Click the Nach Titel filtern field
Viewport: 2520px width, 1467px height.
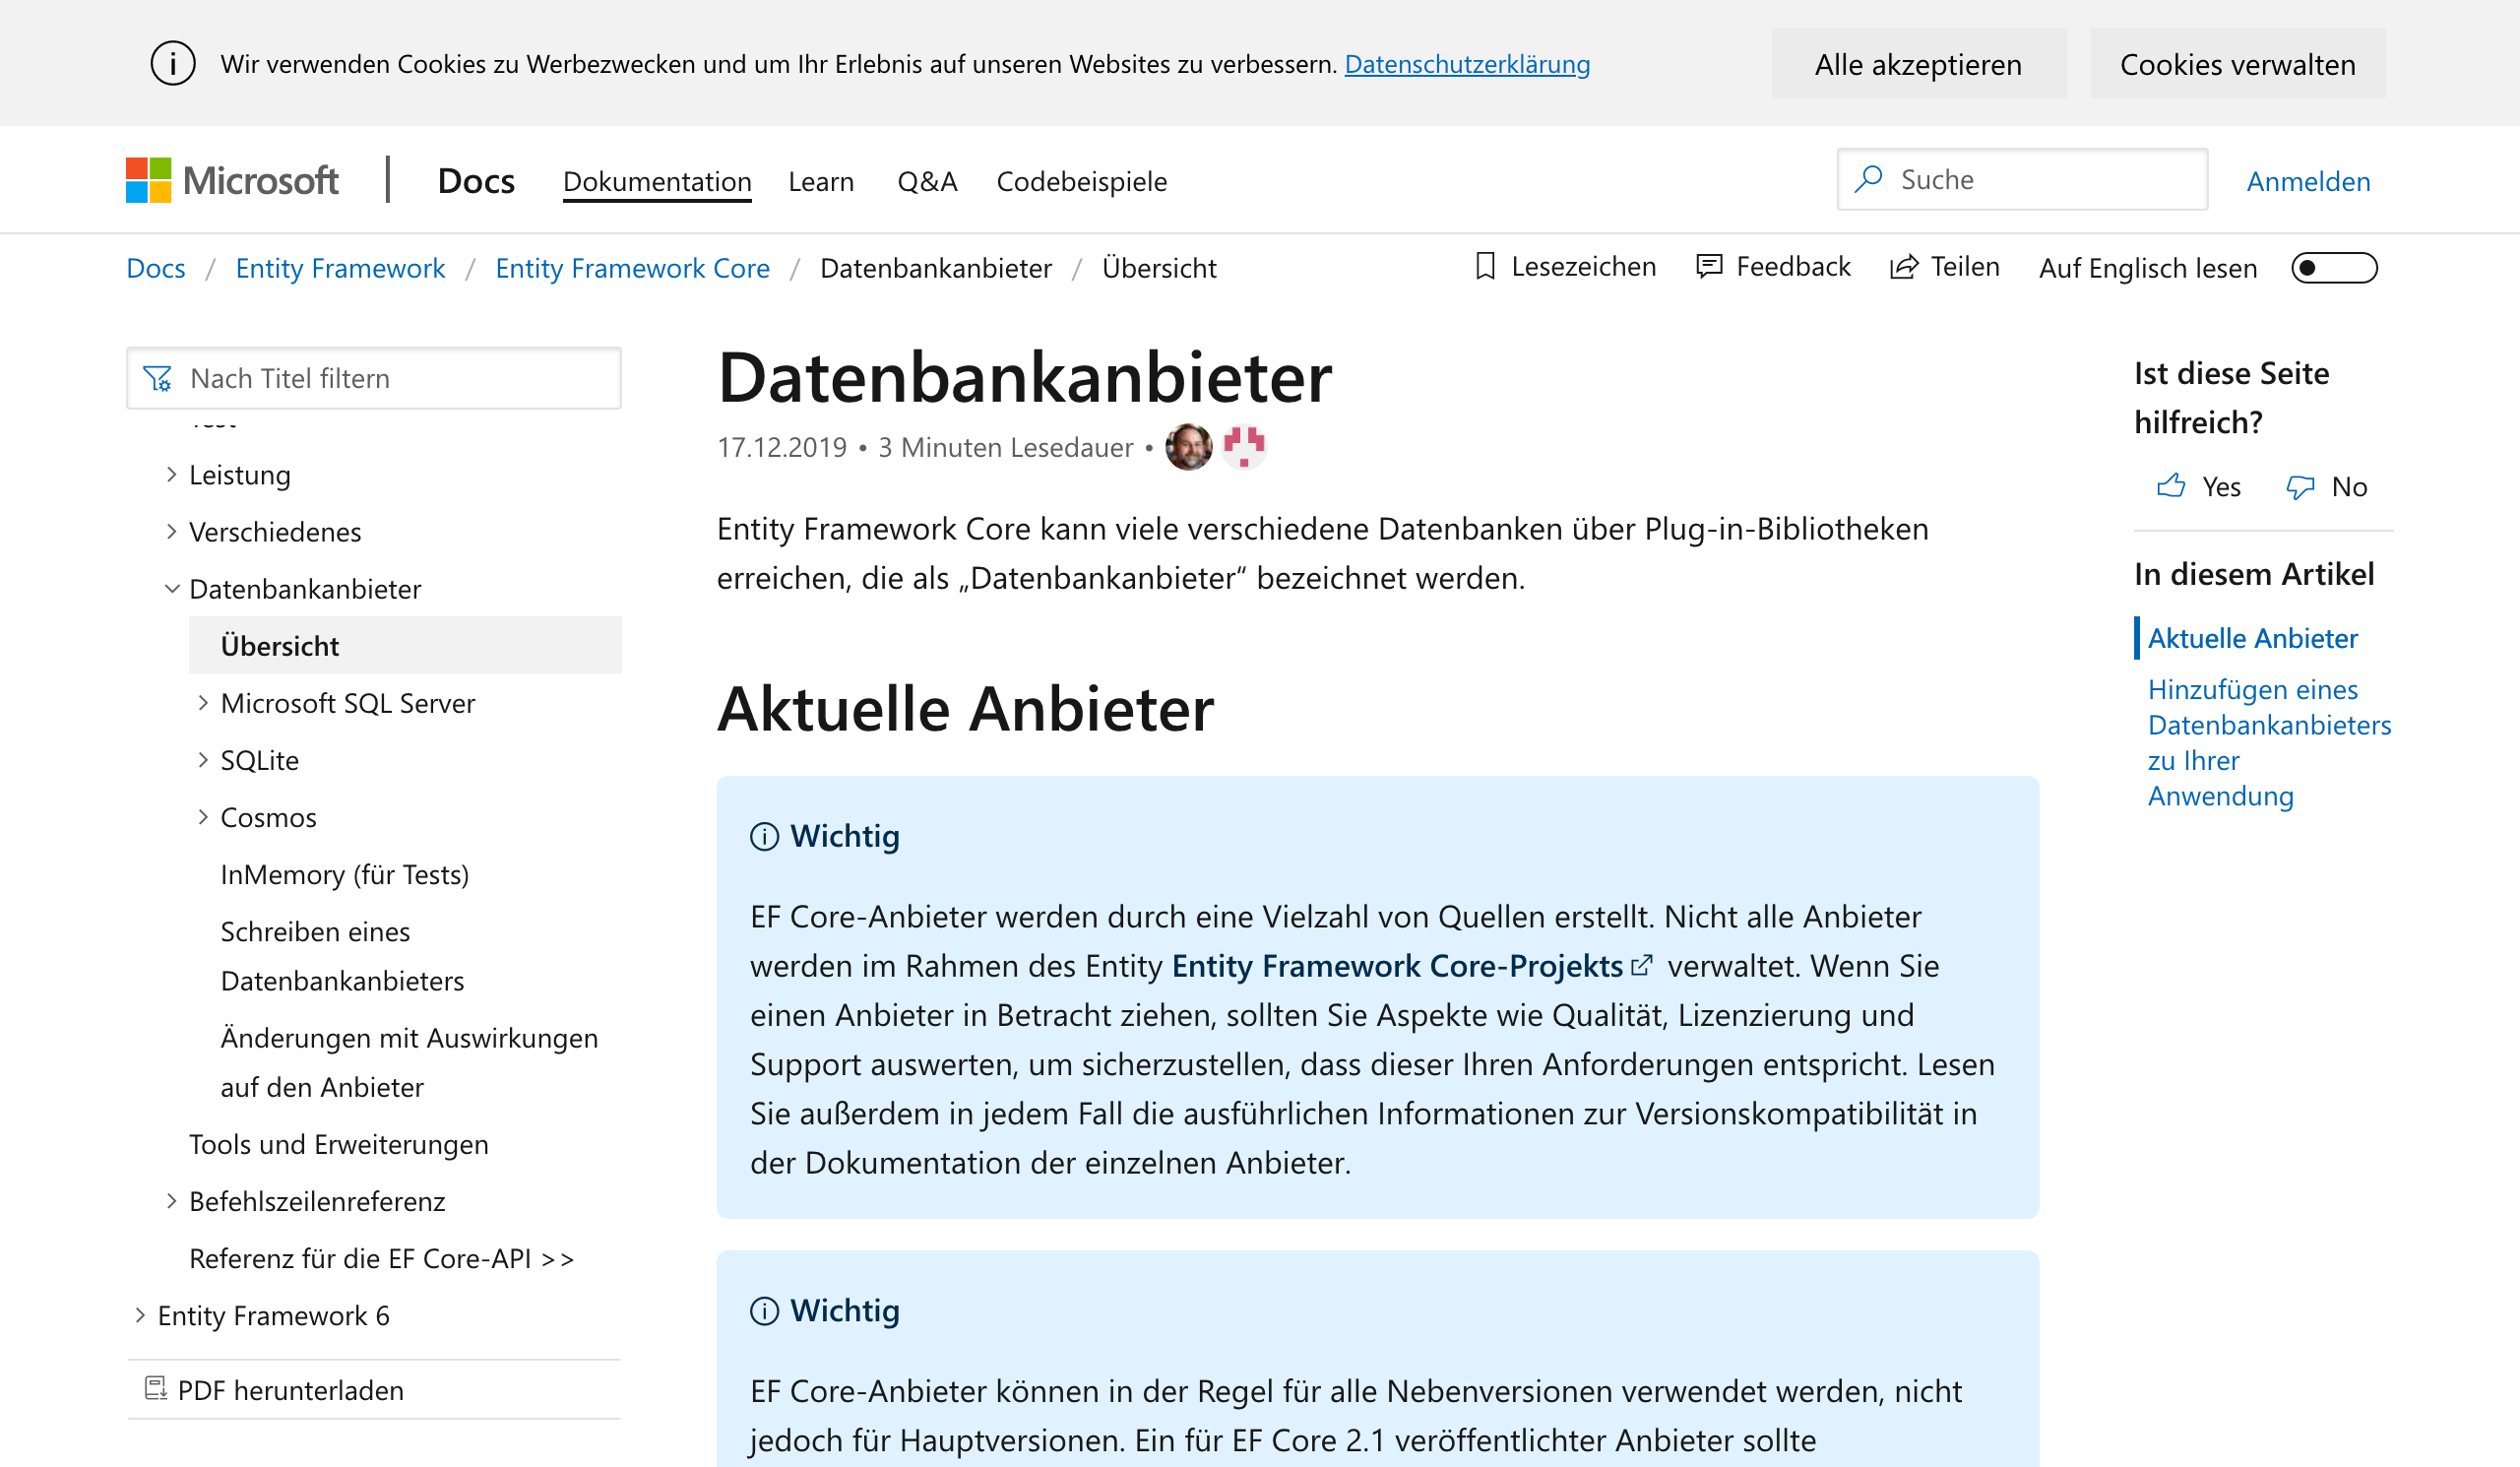click(374, 378)
